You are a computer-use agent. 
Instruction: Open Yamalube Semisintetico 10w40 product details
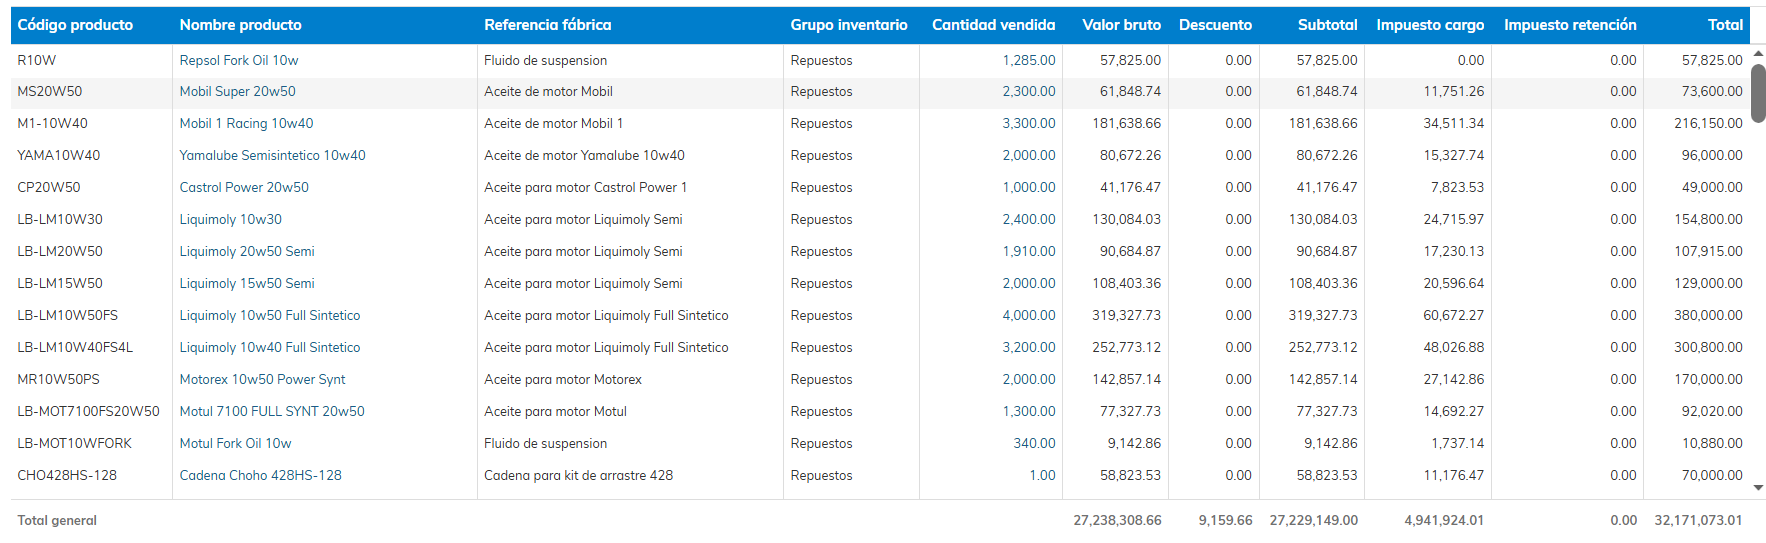point(272,155)
